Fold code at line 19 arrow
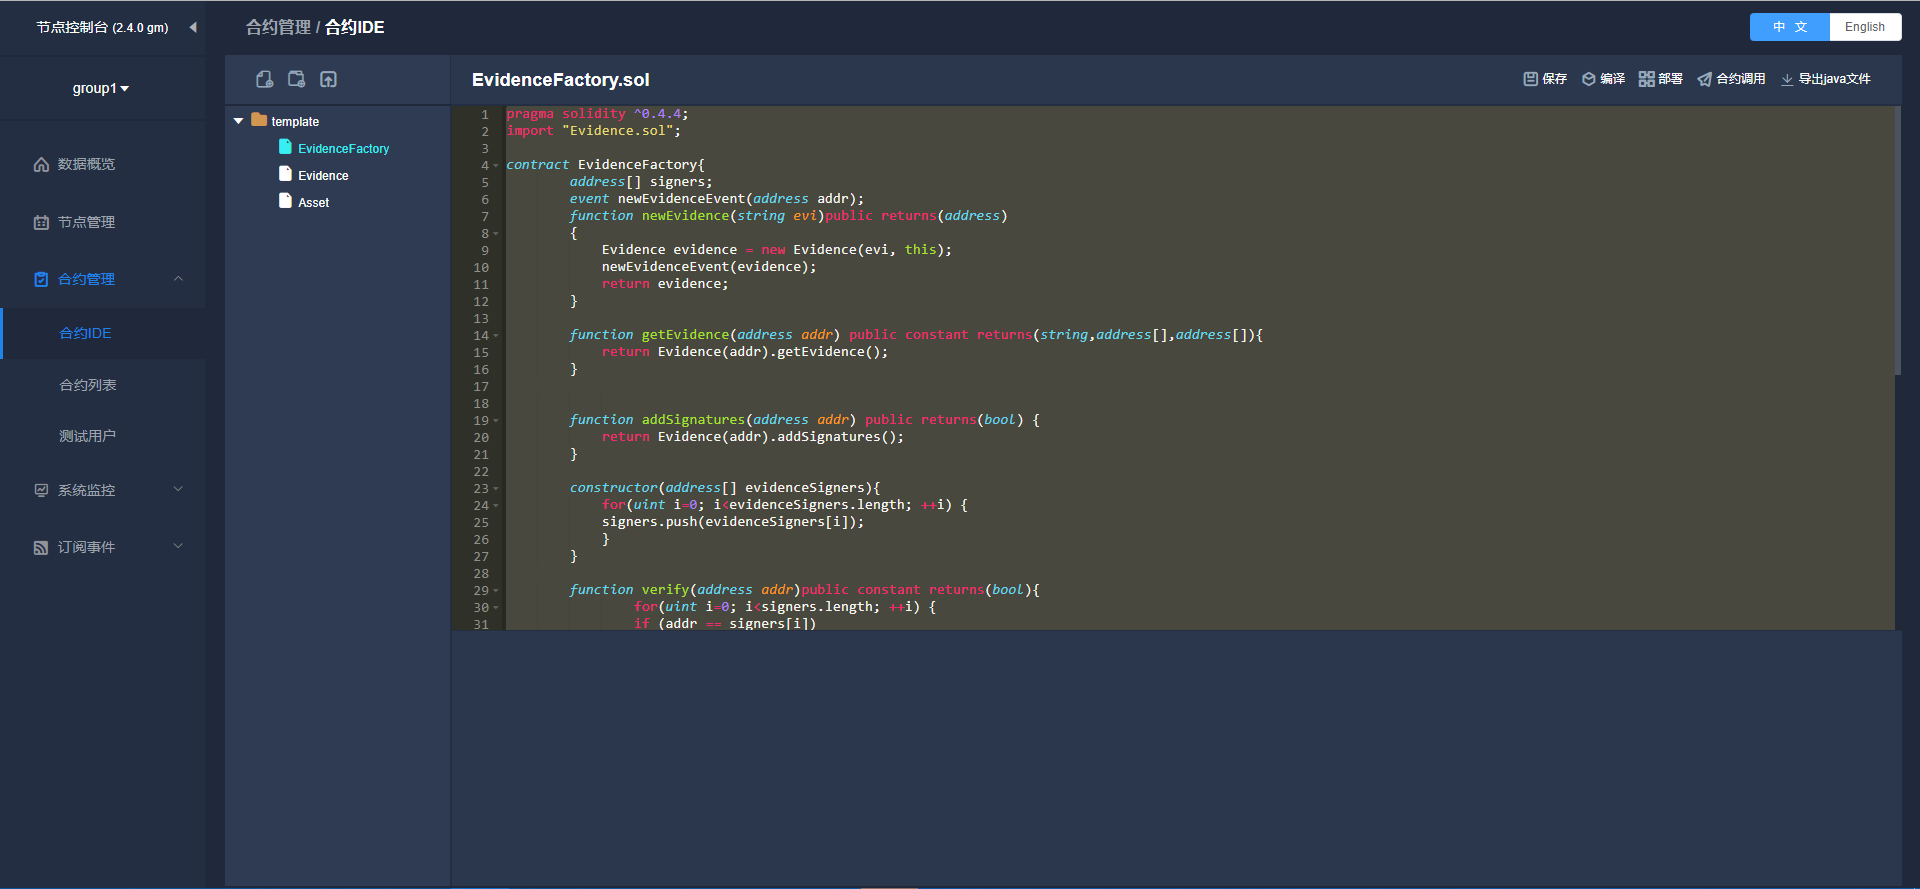 click(x=496, y=421)
